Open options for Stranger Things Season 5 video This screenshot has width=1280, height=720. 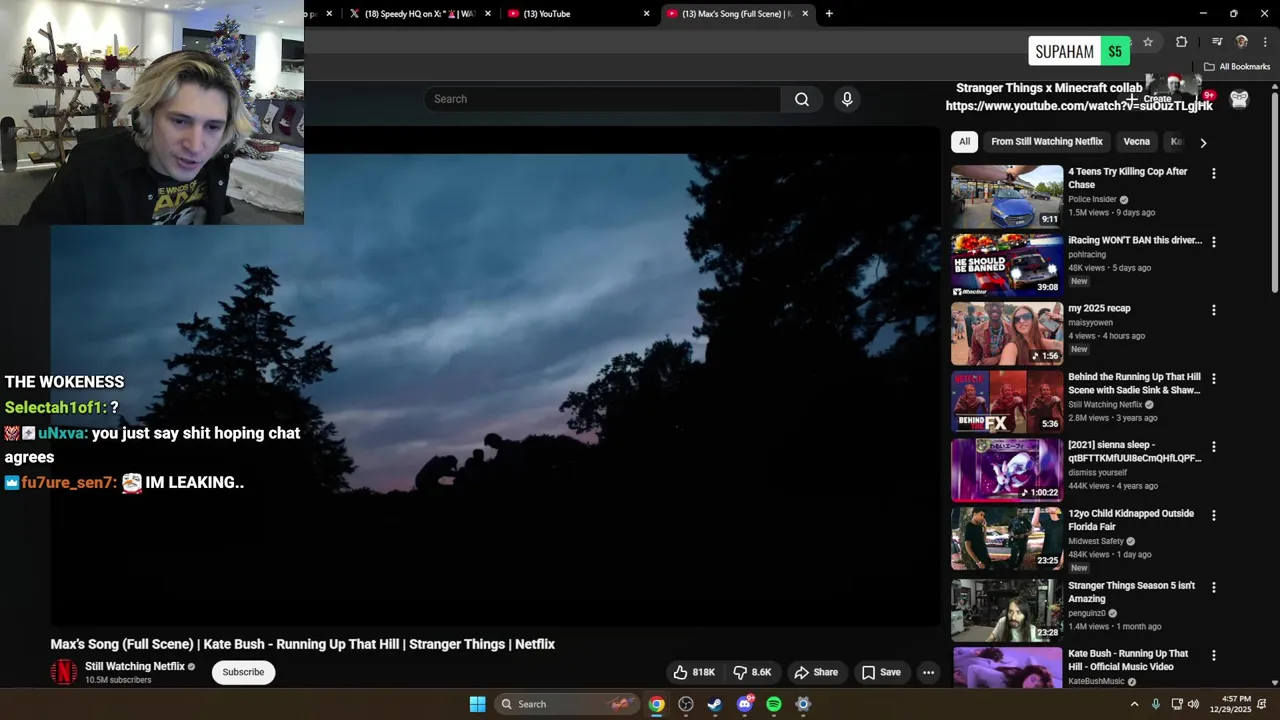[1214, 587]
